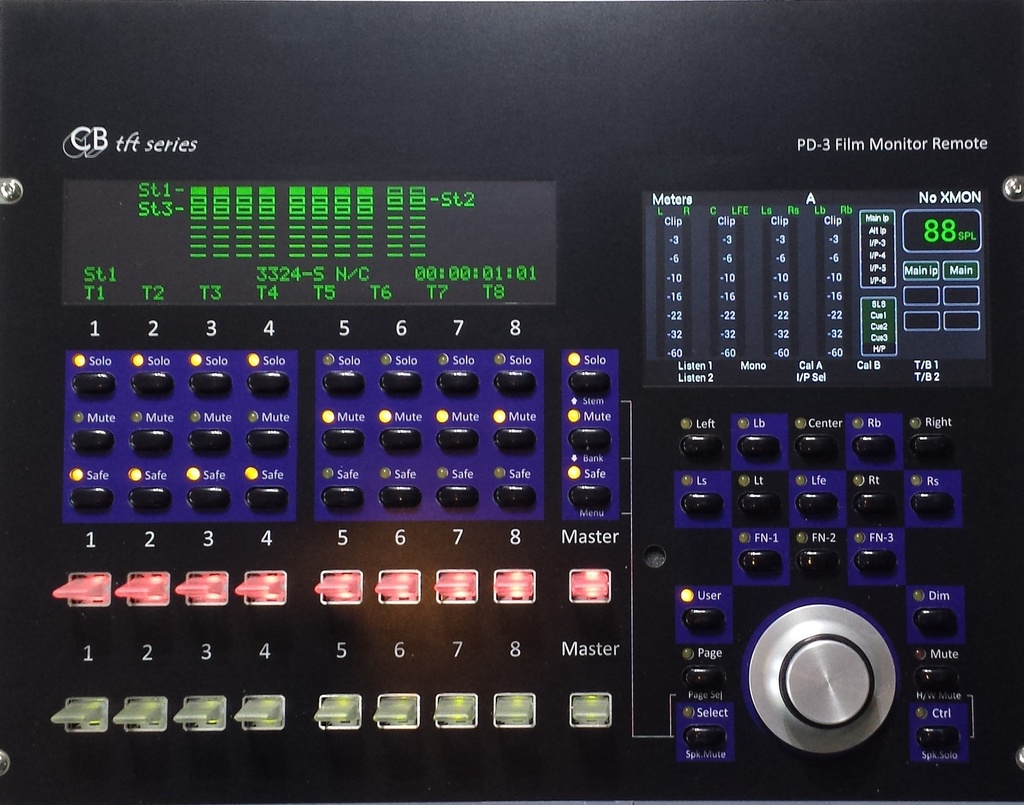Viewport: 1024px width, 805px height.
Task: Click the T5 track label on display
Action: 324,293
